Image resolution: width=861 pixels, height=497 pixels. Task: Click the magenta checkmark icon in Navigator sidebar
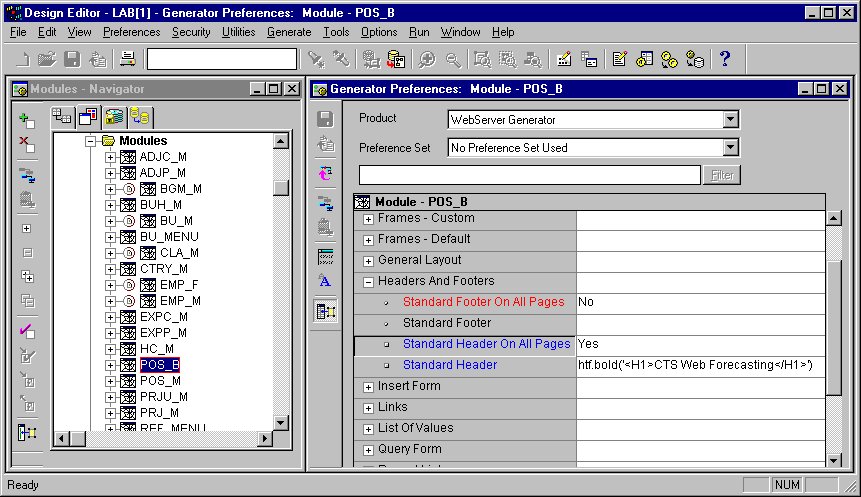click(x=27, y=331)
